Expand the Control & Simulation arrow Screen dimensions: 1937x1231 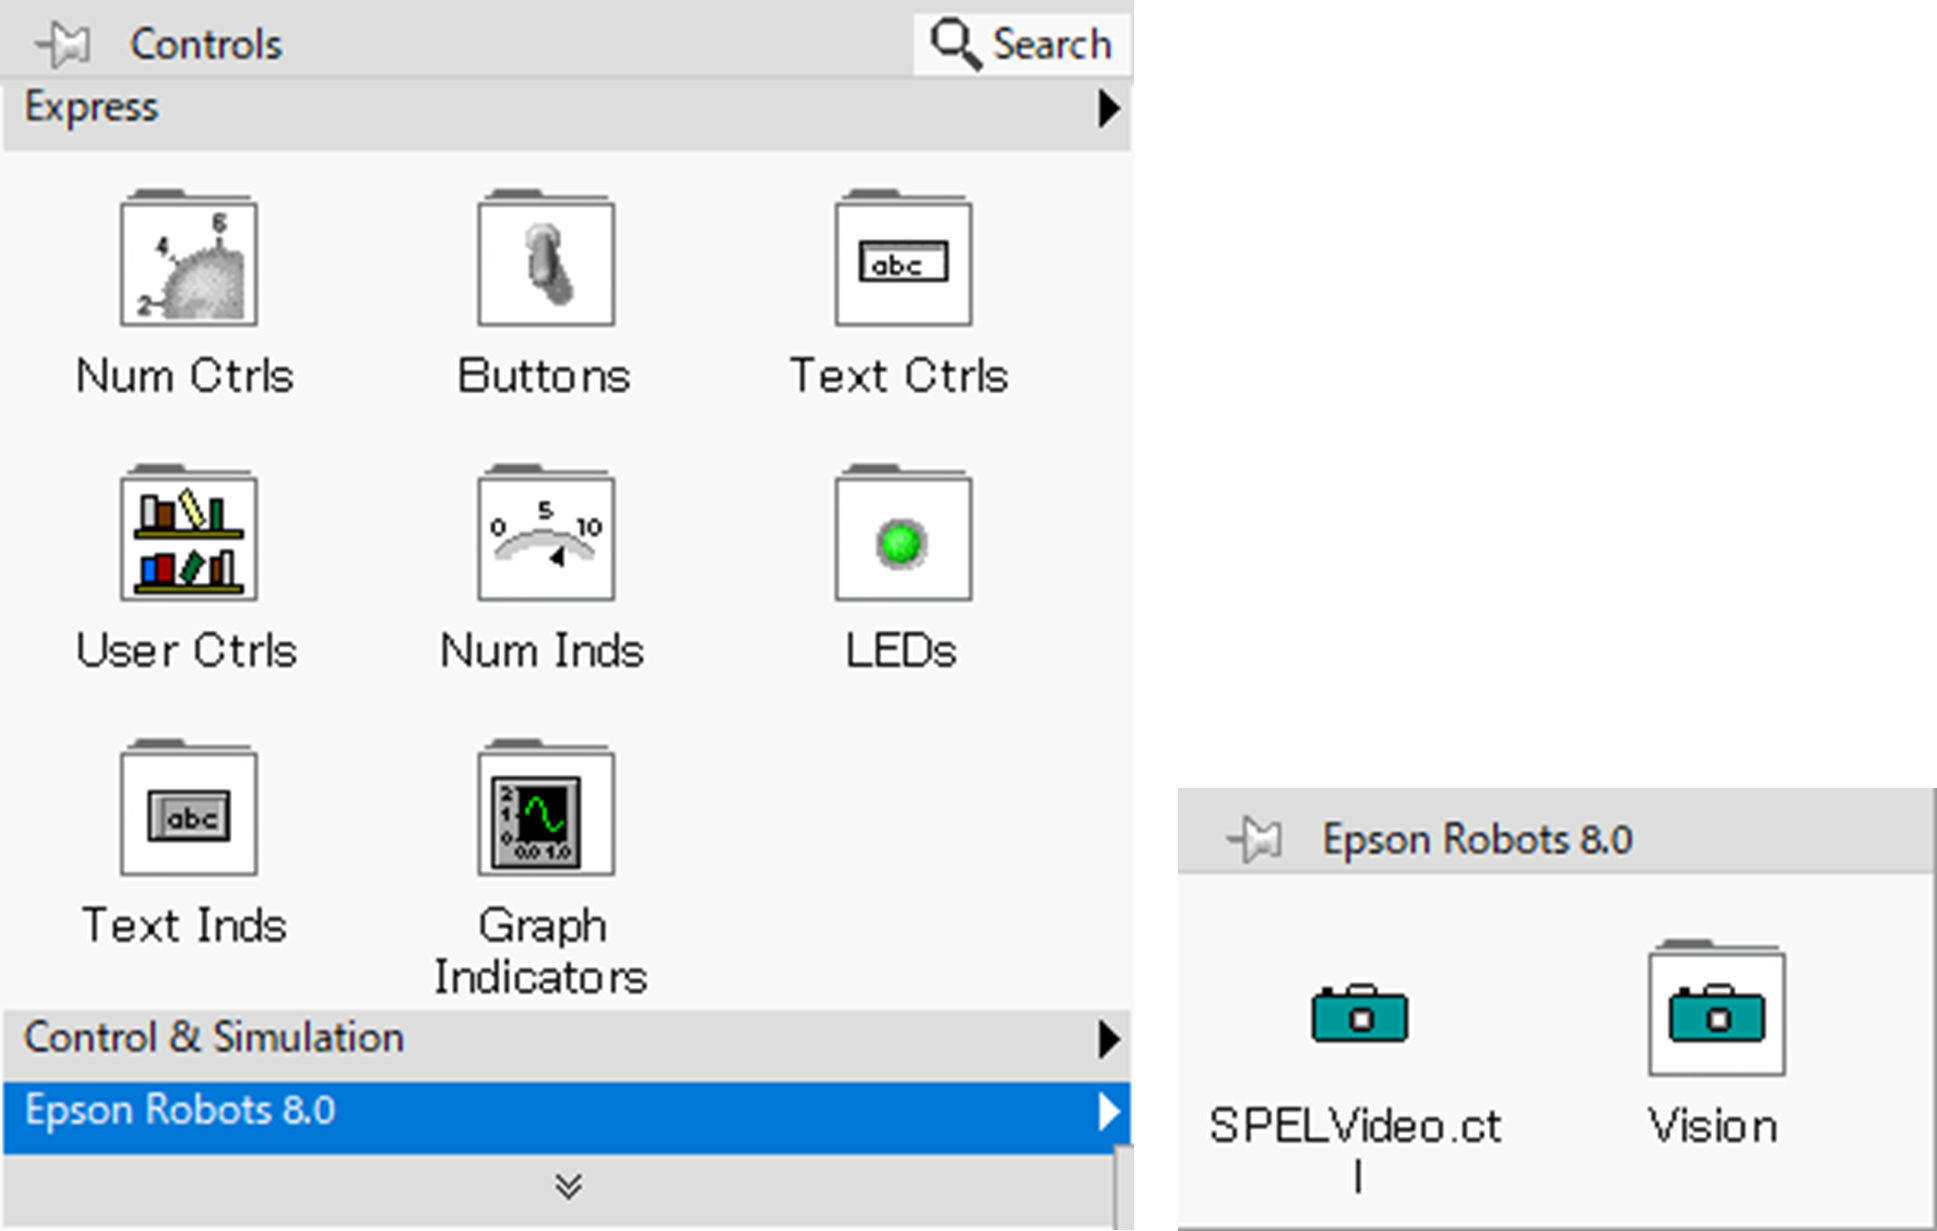1108,1039
